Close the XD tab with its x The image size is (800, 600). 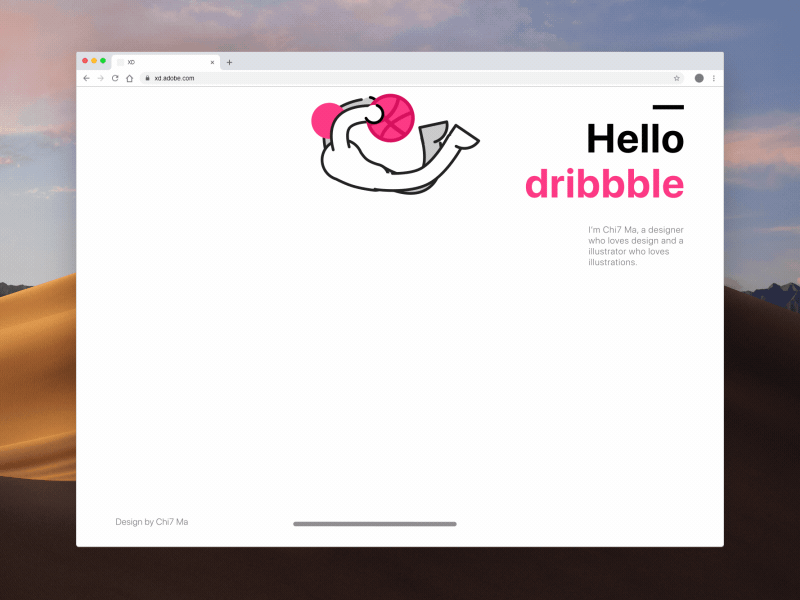[212, 62]
